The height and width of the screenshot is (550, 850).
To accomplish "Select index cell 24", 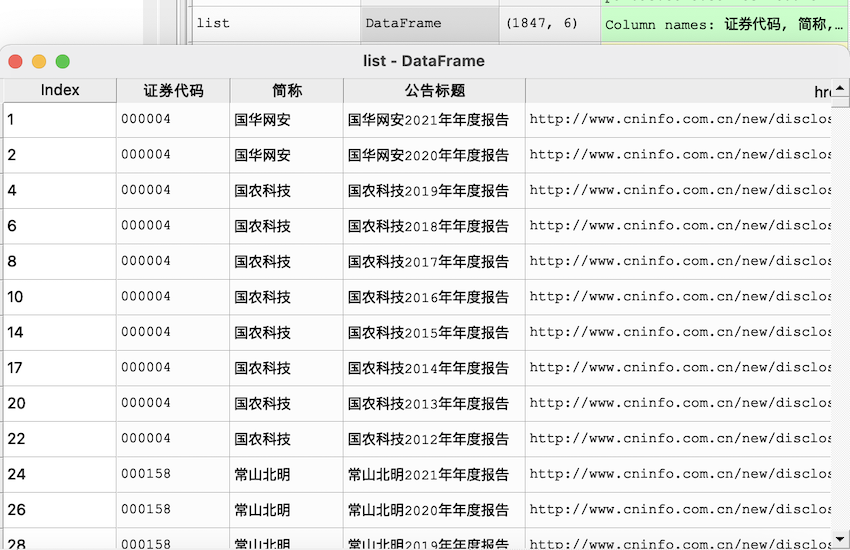I will (x=60, y=475).
